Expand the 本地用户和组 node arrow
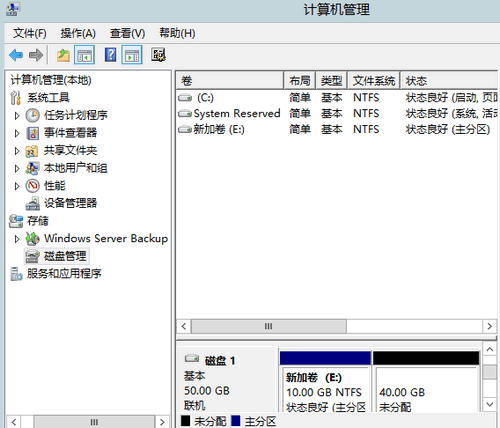The width and height of the screenshot is (500, 428). coord(17,169)
